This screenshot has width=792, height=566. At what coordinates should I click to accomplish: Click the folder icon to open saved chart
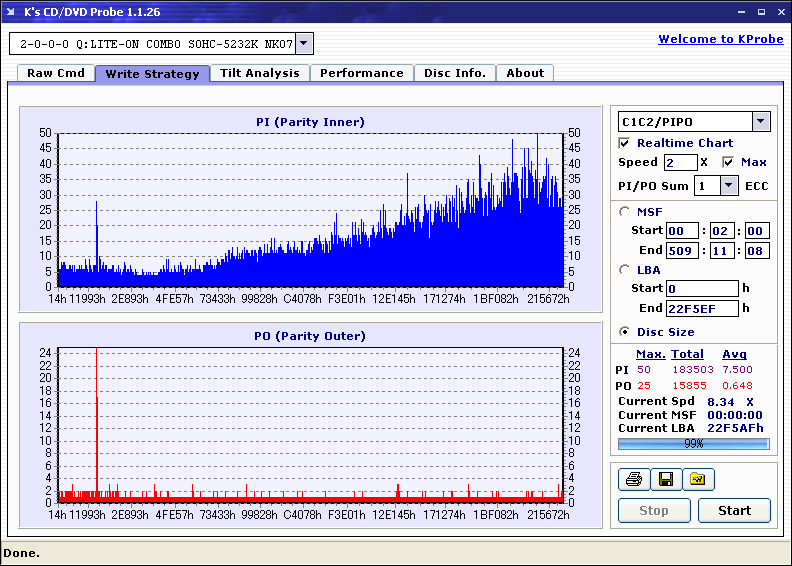pos(698,480)
